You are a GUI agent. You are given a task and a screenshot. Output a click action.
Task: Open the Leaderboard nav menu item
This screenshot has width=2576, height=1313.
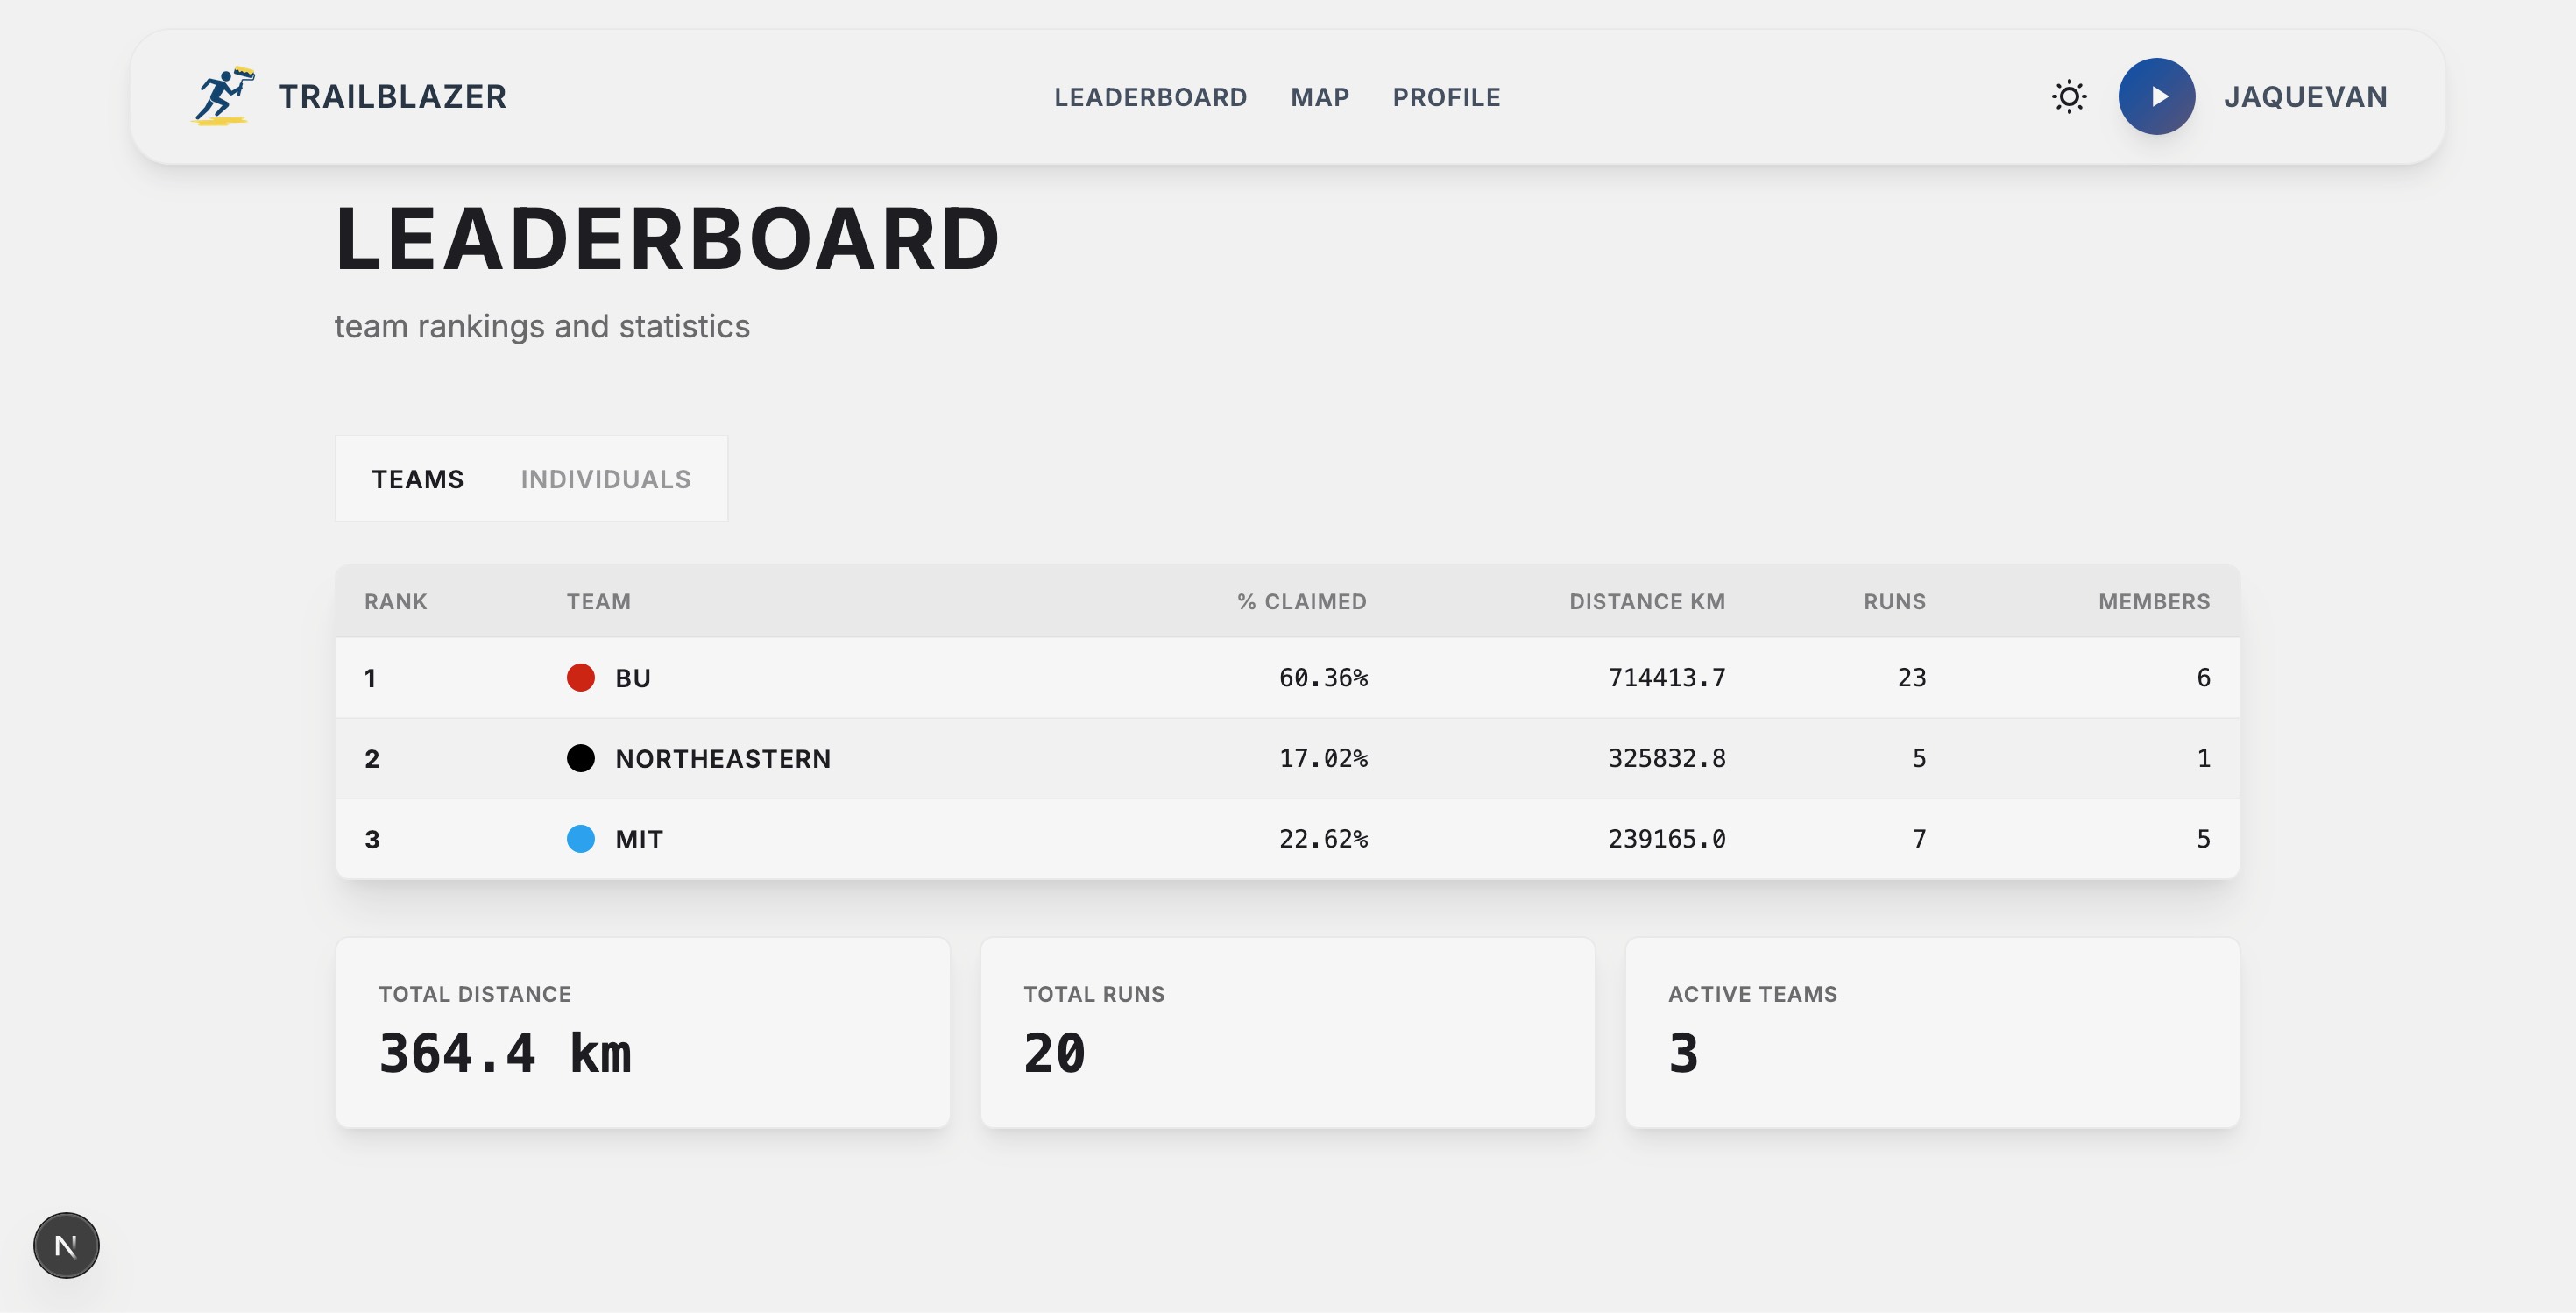[1150, 97]
